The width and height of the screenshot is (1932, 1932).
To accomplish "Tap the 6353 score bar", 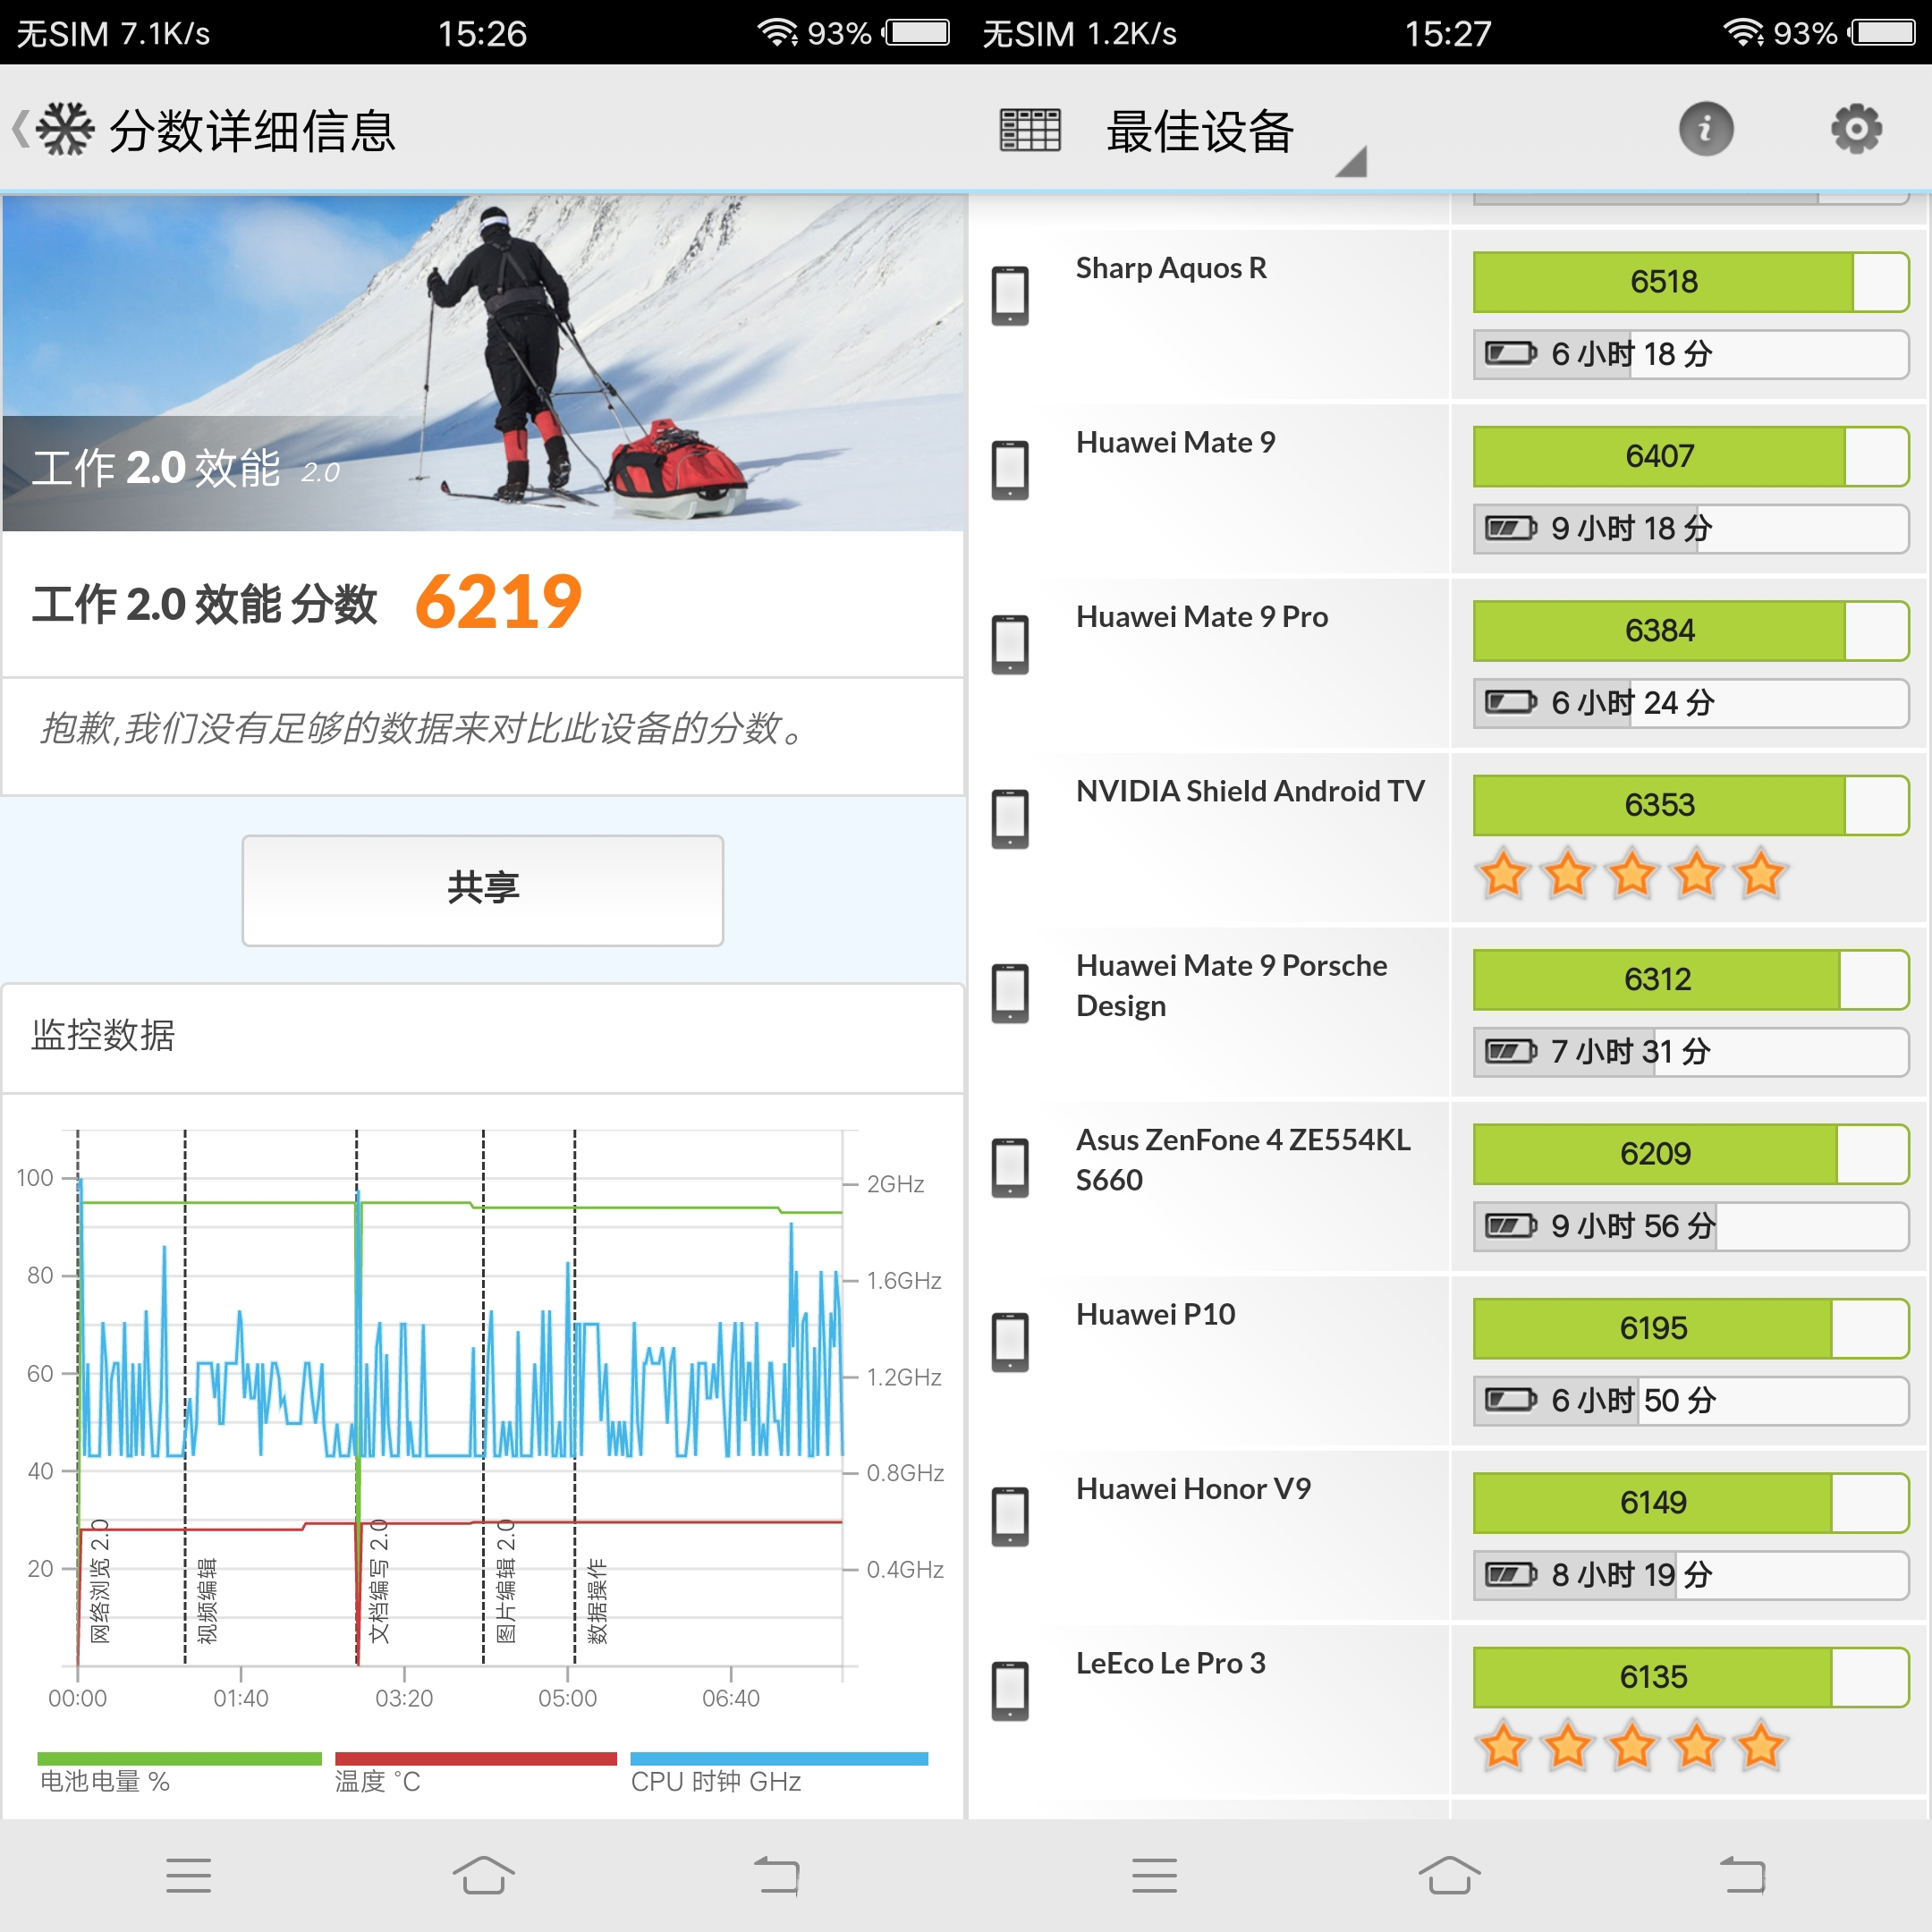I will coord(1690,805).
